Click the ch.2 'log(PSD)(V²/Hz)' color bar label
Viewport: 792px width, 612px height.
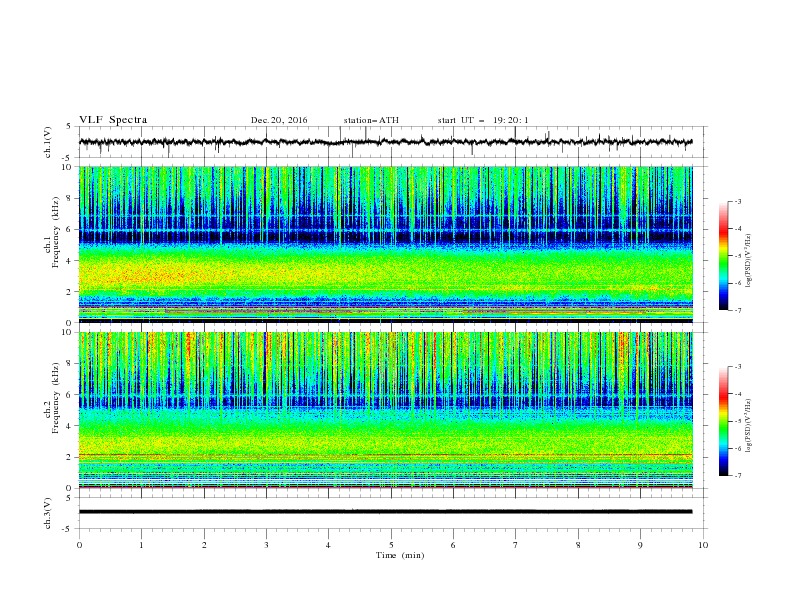coord(749,426)
